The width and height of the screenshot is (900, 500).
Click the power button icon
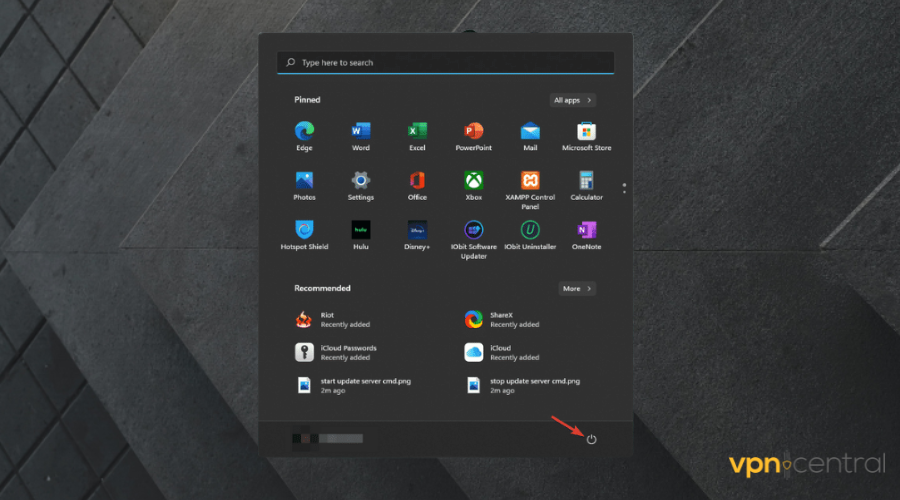pyautogui.click(x=591, y=439)
